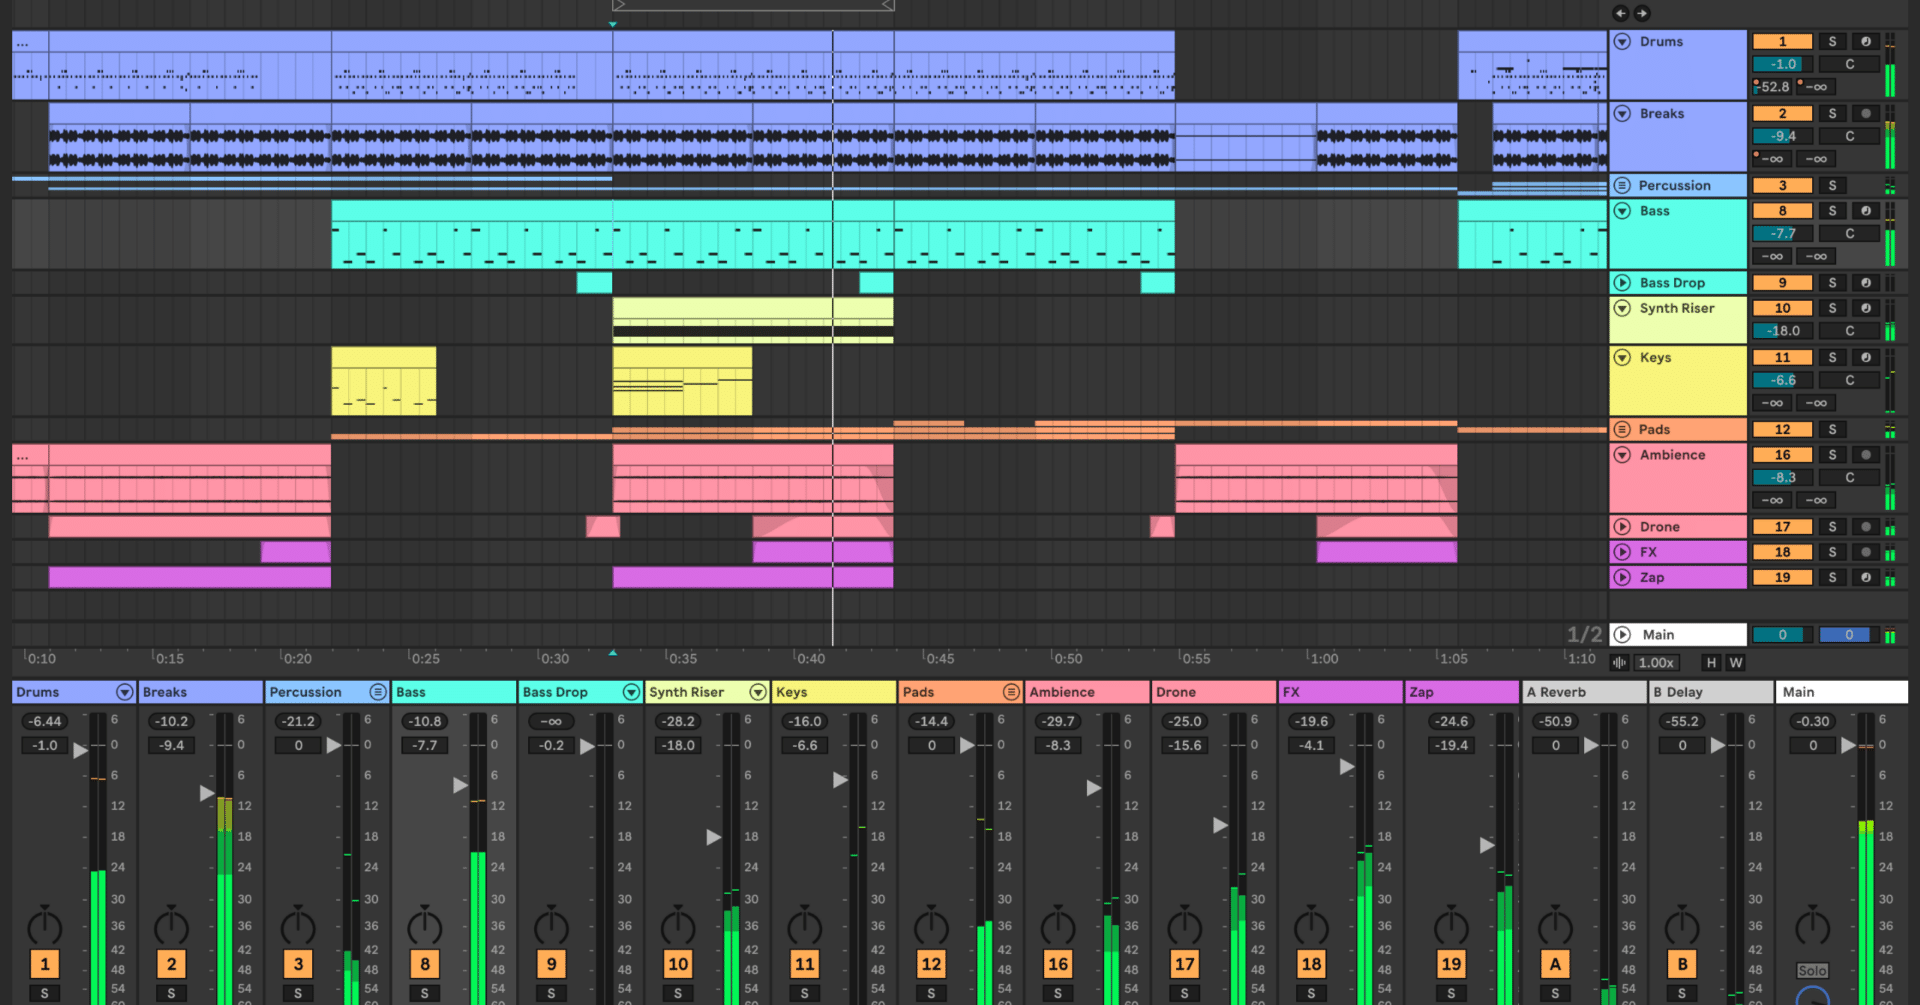The image size is (1920, 1005).
Task: Click the forward navigation arrow at top right
Action: [1642, 13]
